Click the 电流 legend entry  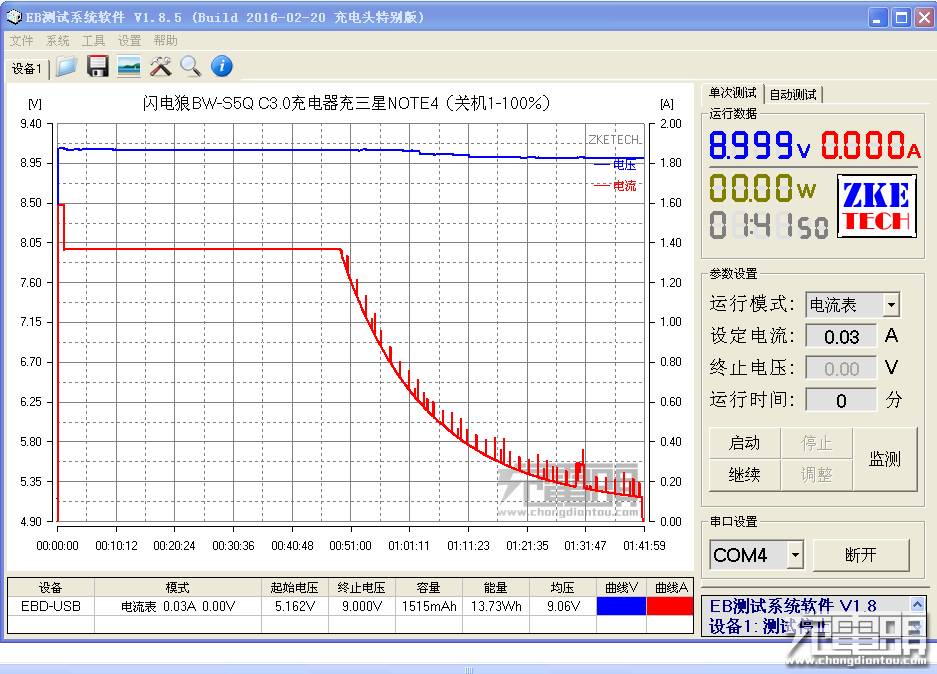(616, 185)
